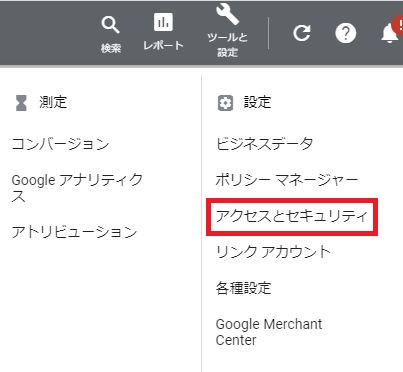Image resolution: width=403 pixels, height=372 pixels.
Task: Open コンバージョン under 測定
Action: 60,144
